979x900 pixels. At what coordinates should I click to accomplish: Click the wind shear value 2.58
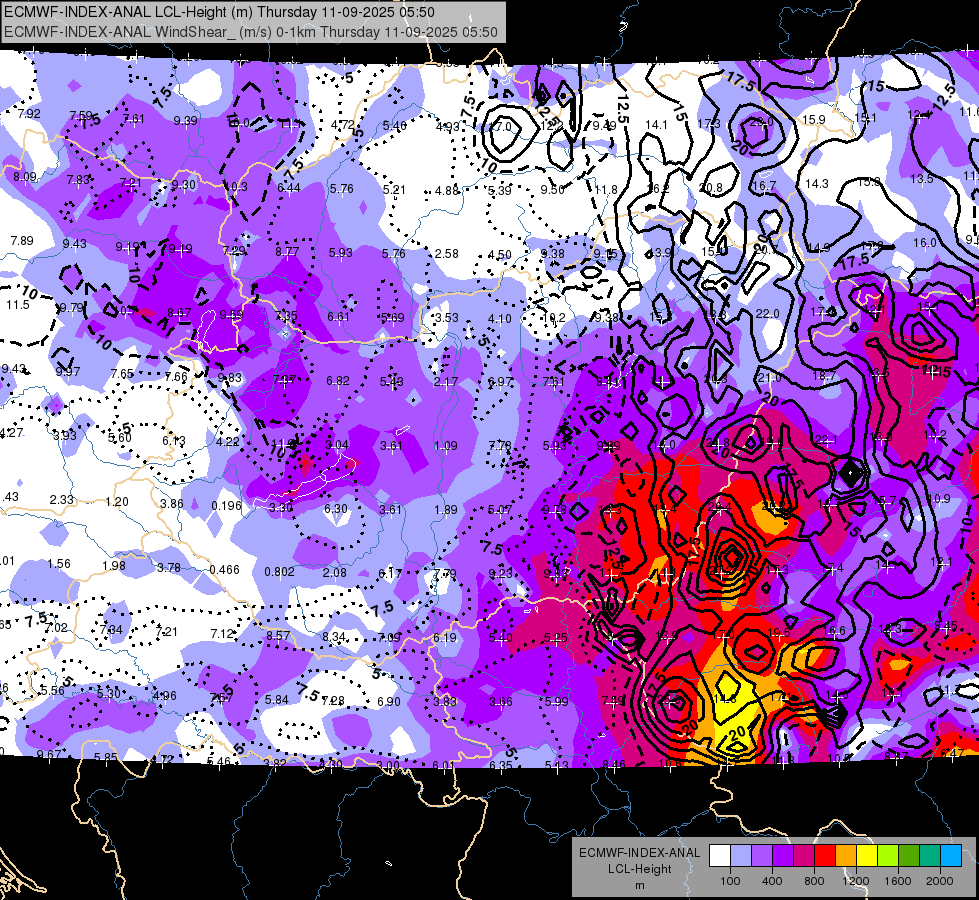(447, 254)
